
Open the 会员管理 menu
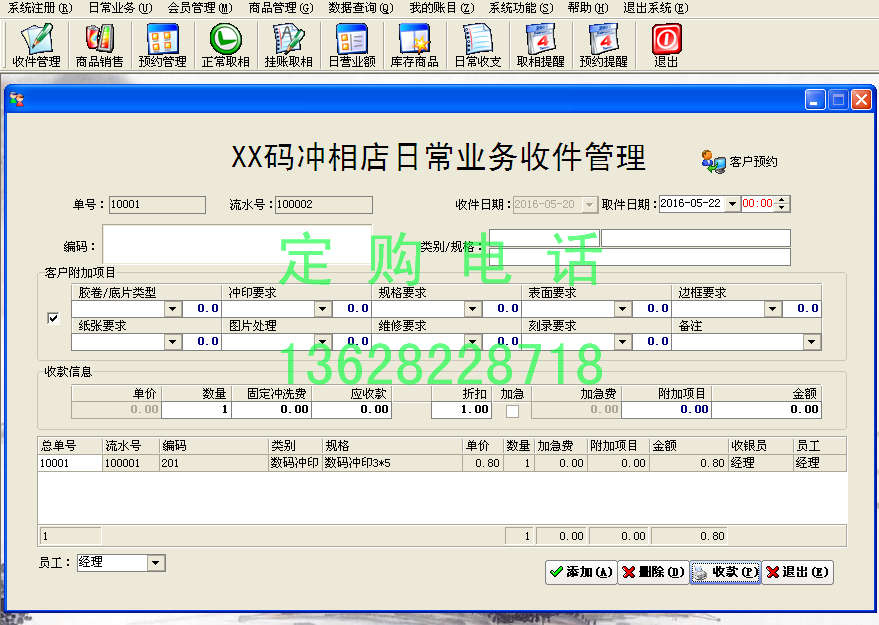200,8
